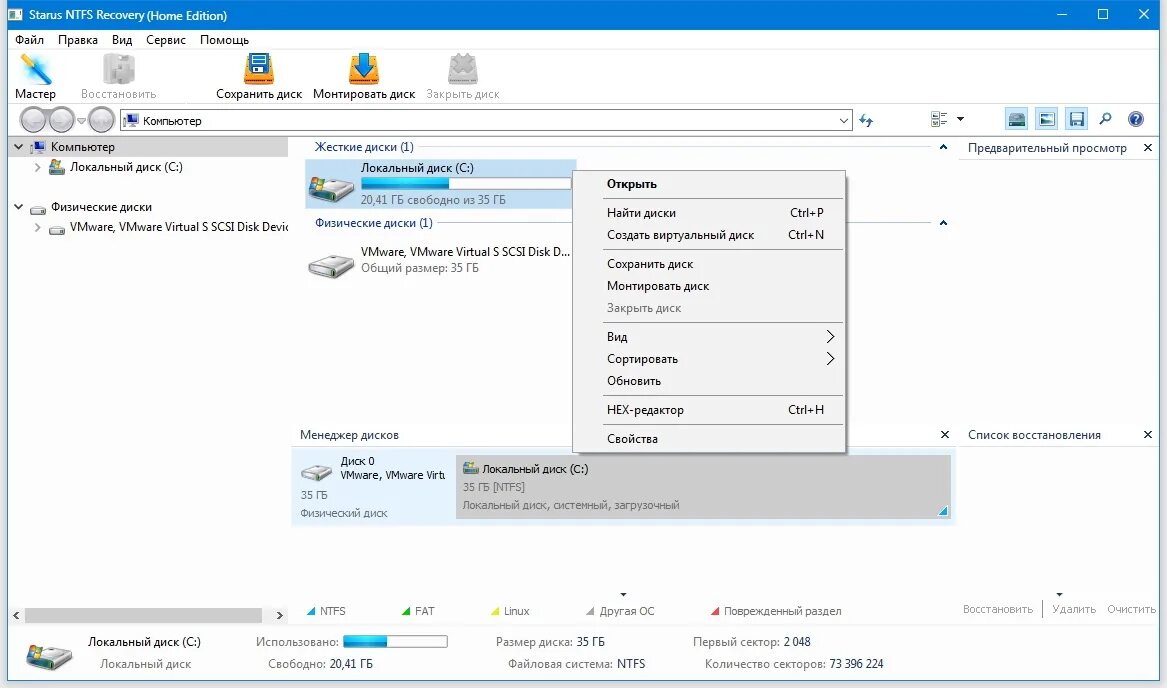Go back with the navigation back arrow
Screen dimensions: 1167x688
tap(33, 120)
